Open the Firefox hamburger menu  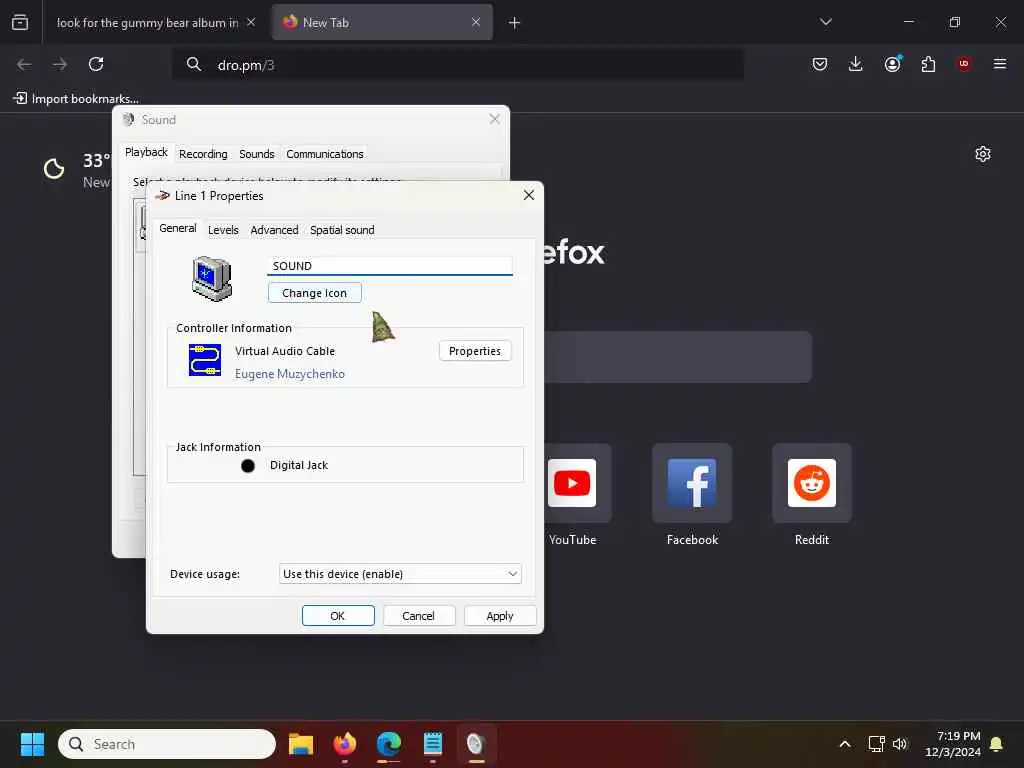[1000, 64]
